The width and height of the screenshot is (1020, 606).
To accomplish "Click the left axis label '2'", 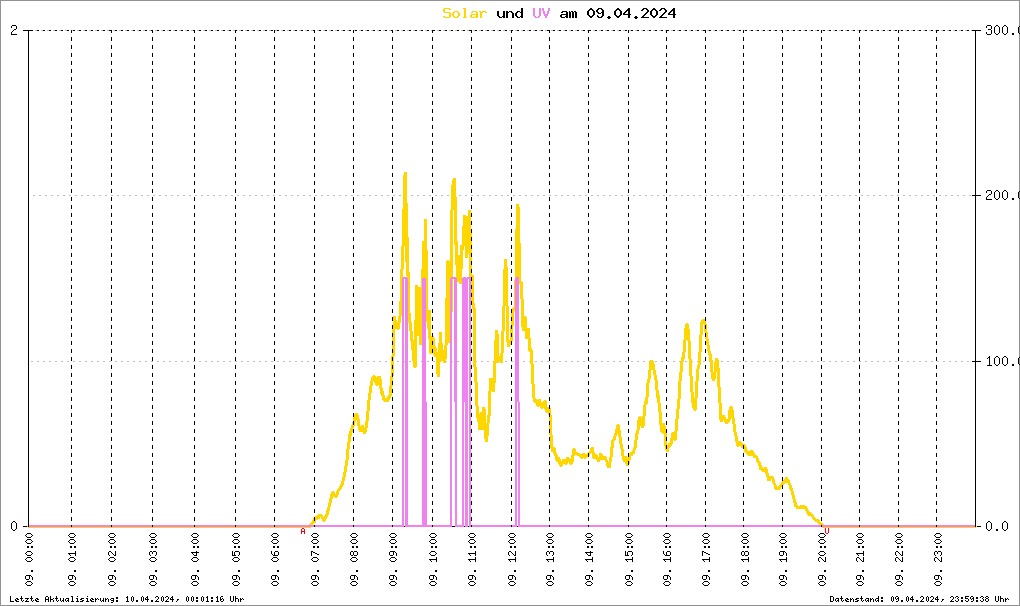I will pos(14,31).
